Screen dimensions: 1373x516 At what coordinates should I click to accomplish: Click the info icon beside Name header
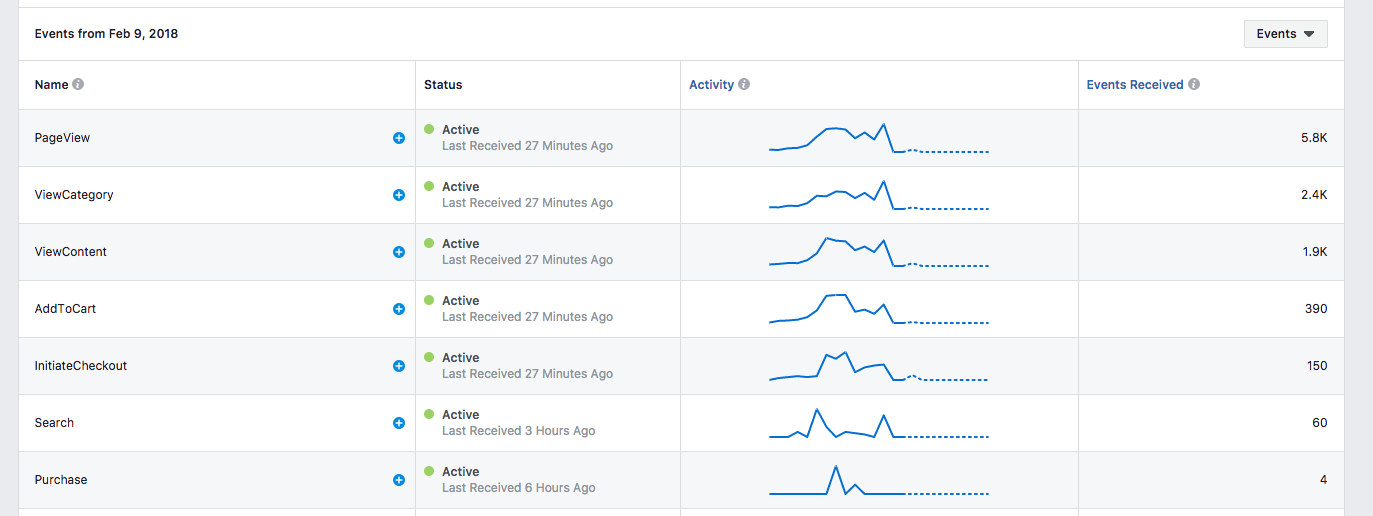(78, 85)
